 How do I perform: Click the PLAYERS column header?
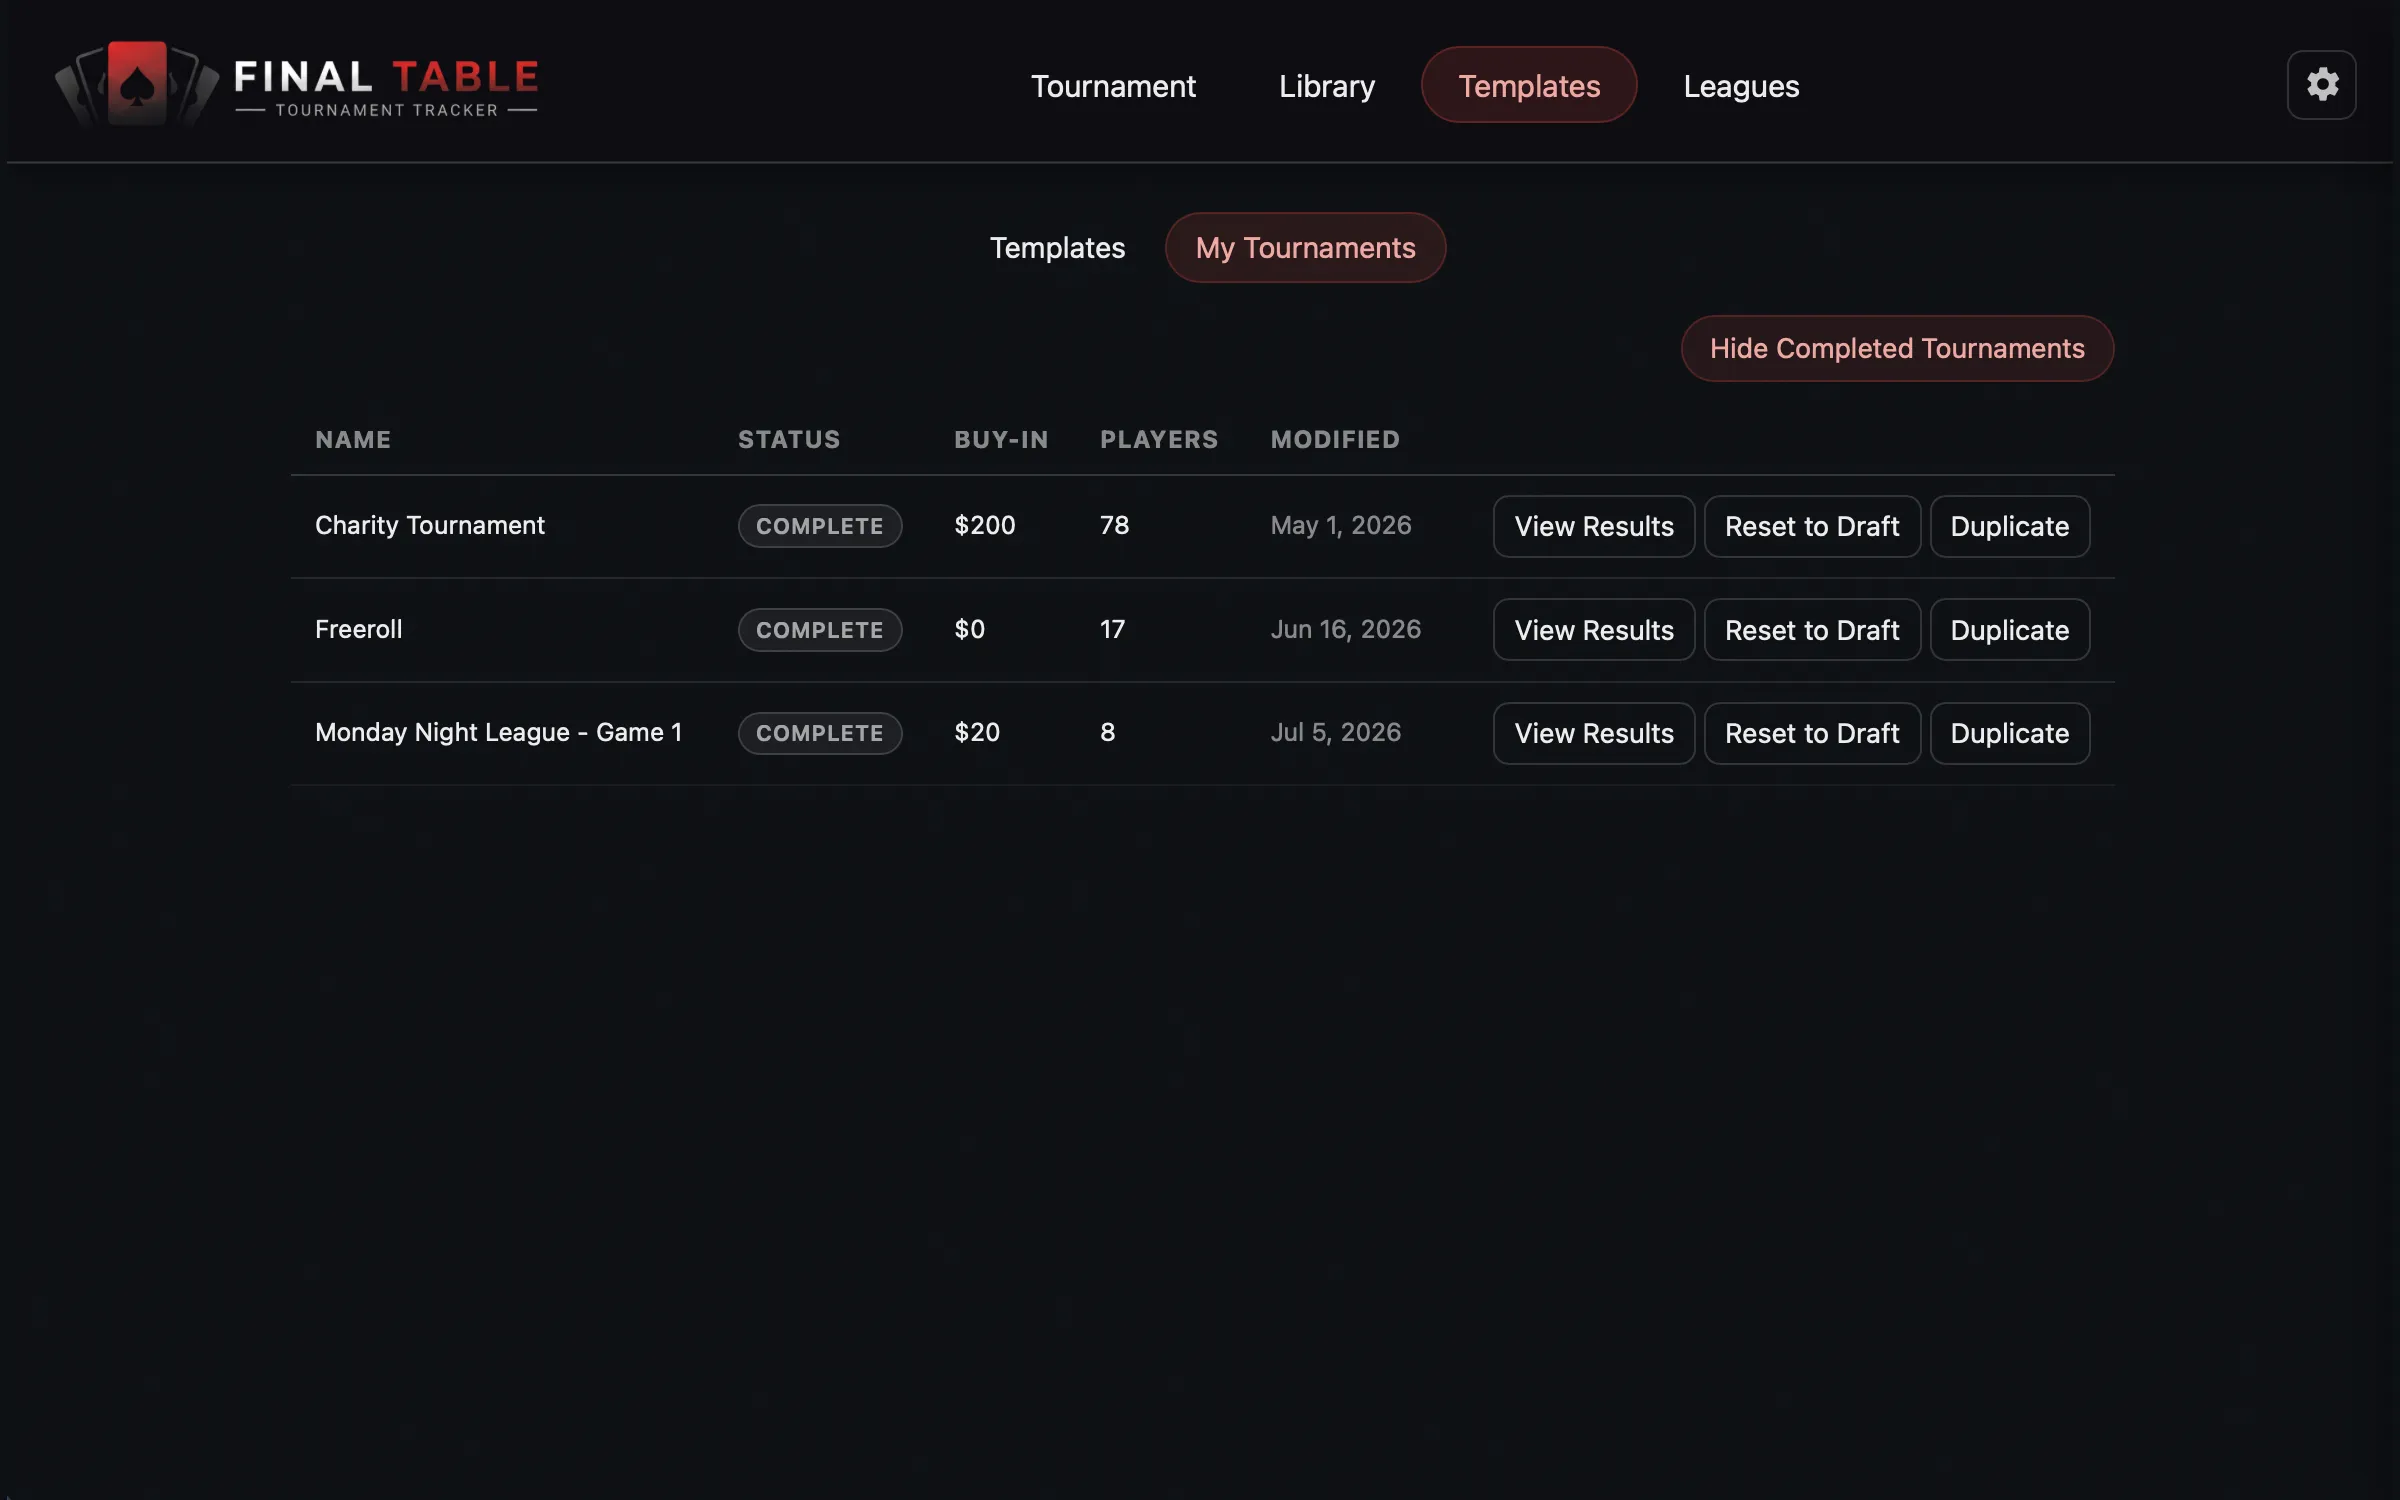coord(1159,439)
